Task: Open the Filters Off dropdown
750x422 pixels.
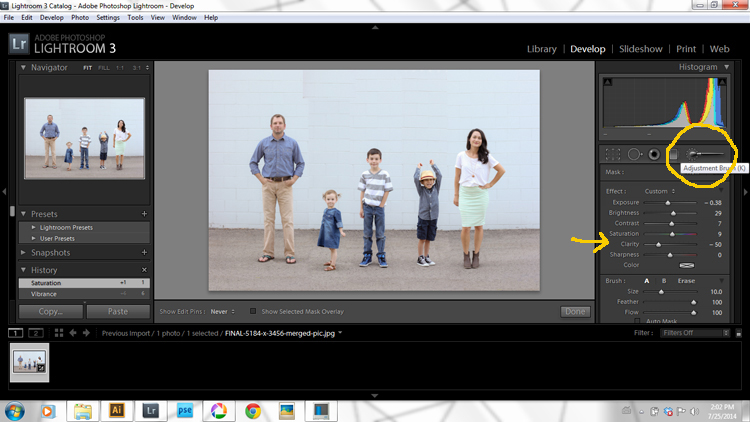Action: [695, 333]
